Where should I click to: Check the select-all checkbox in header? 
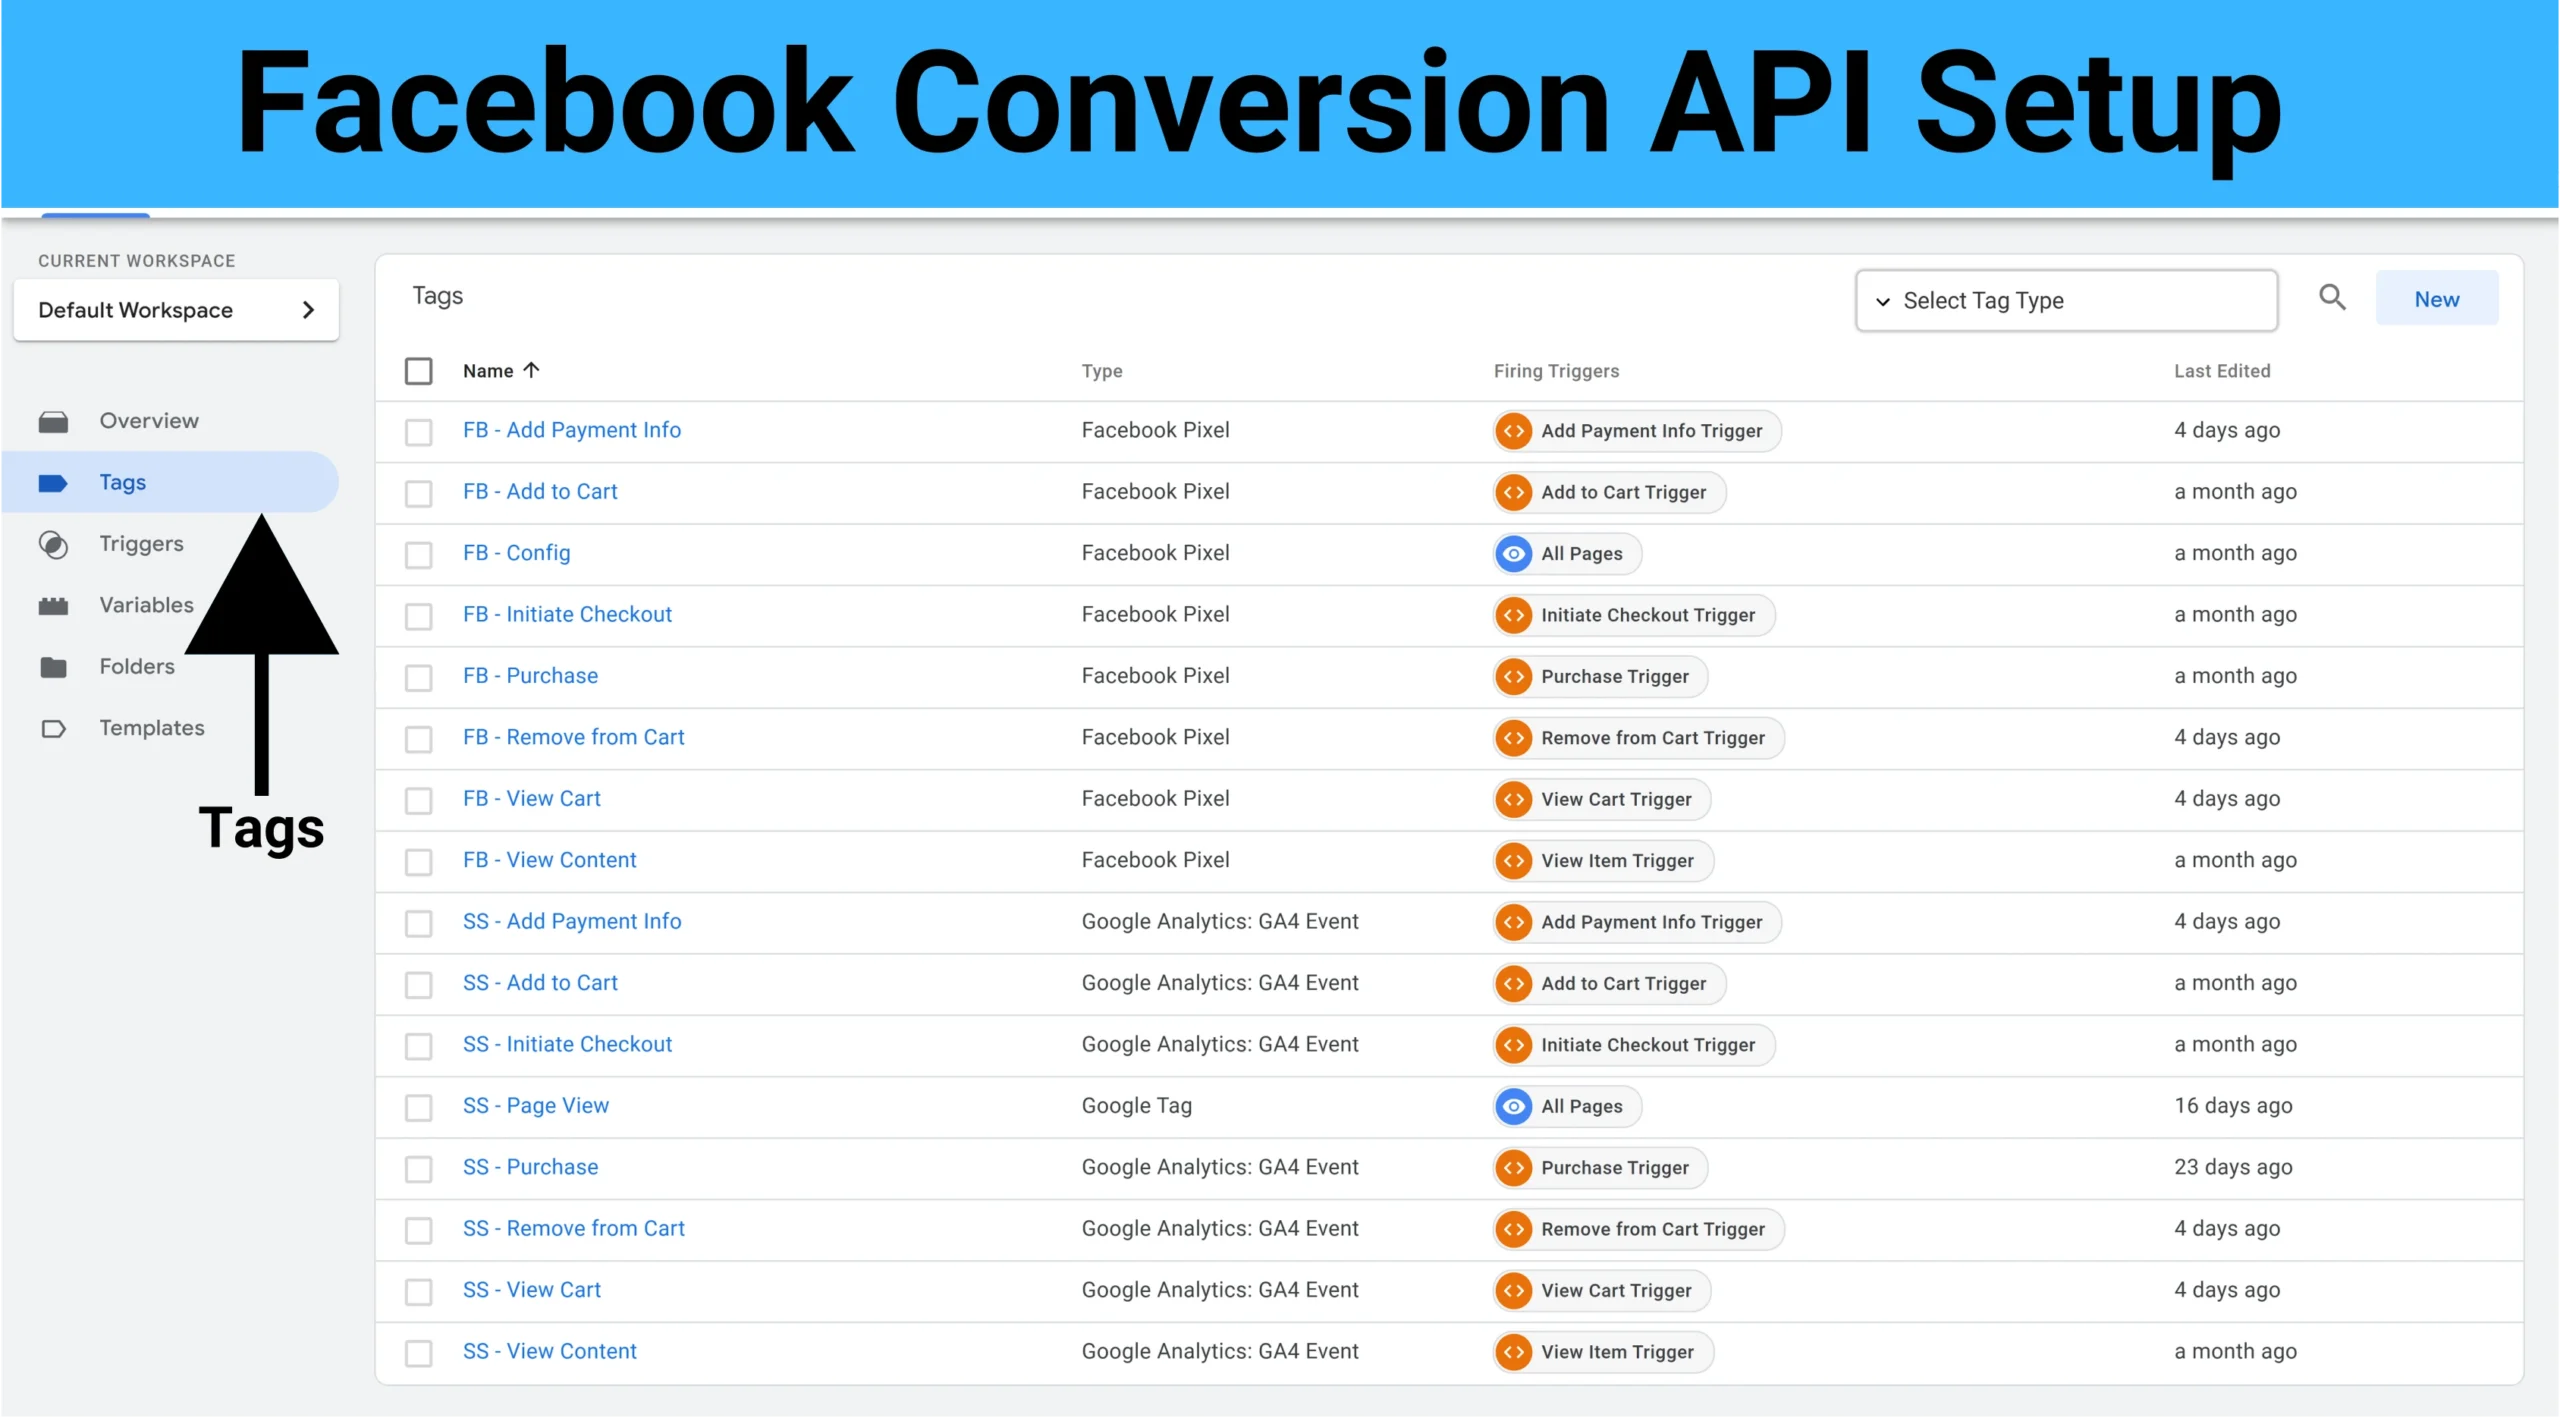(x=418, y=371)
